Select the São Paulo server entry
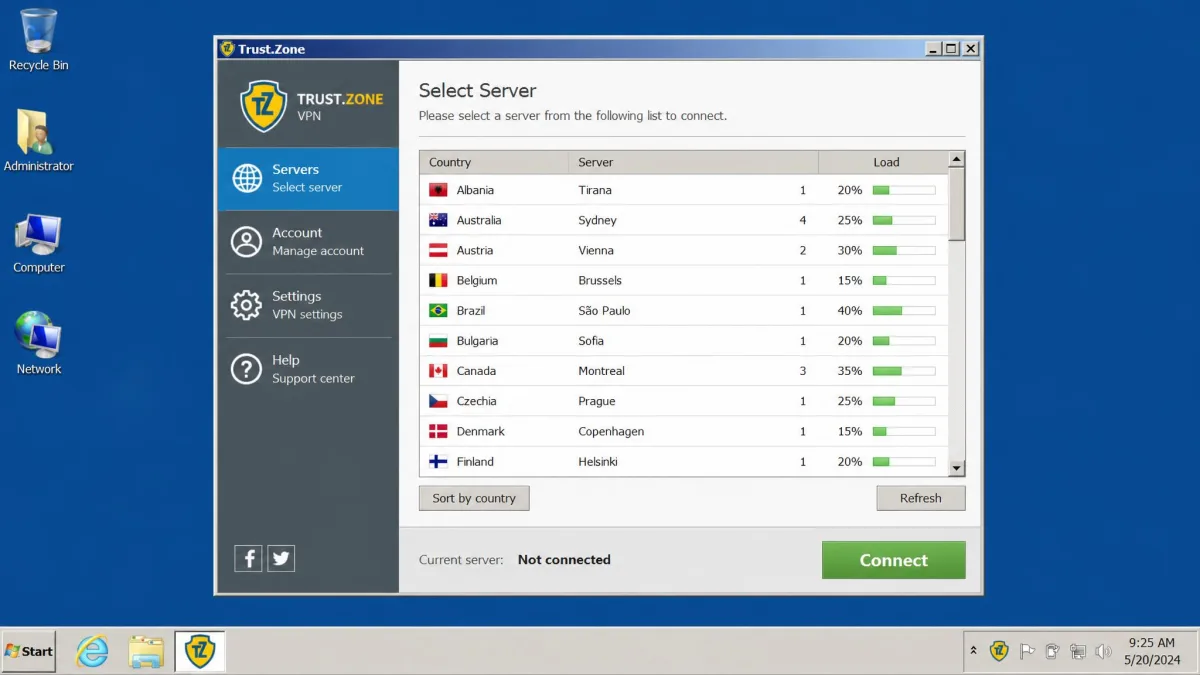The image size is (1200, 675). [683, 310]
